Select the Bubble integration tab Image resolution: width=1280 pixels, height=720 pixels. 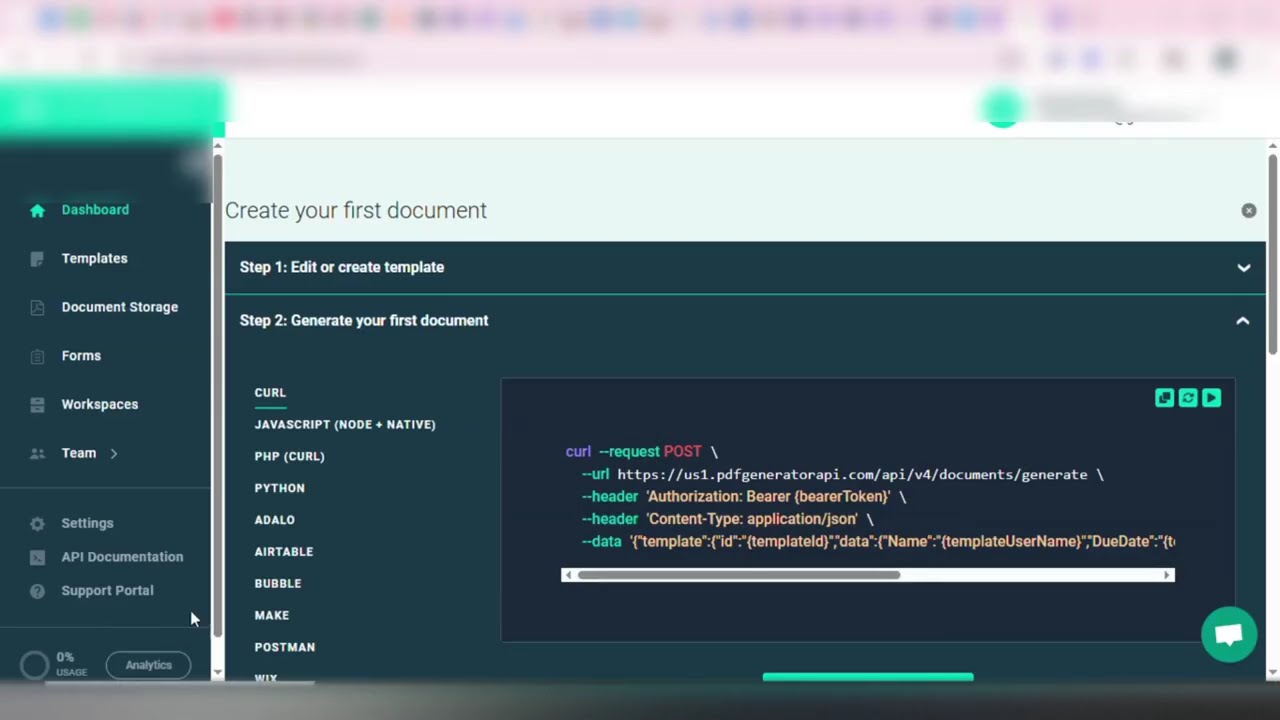click(277, 584)
